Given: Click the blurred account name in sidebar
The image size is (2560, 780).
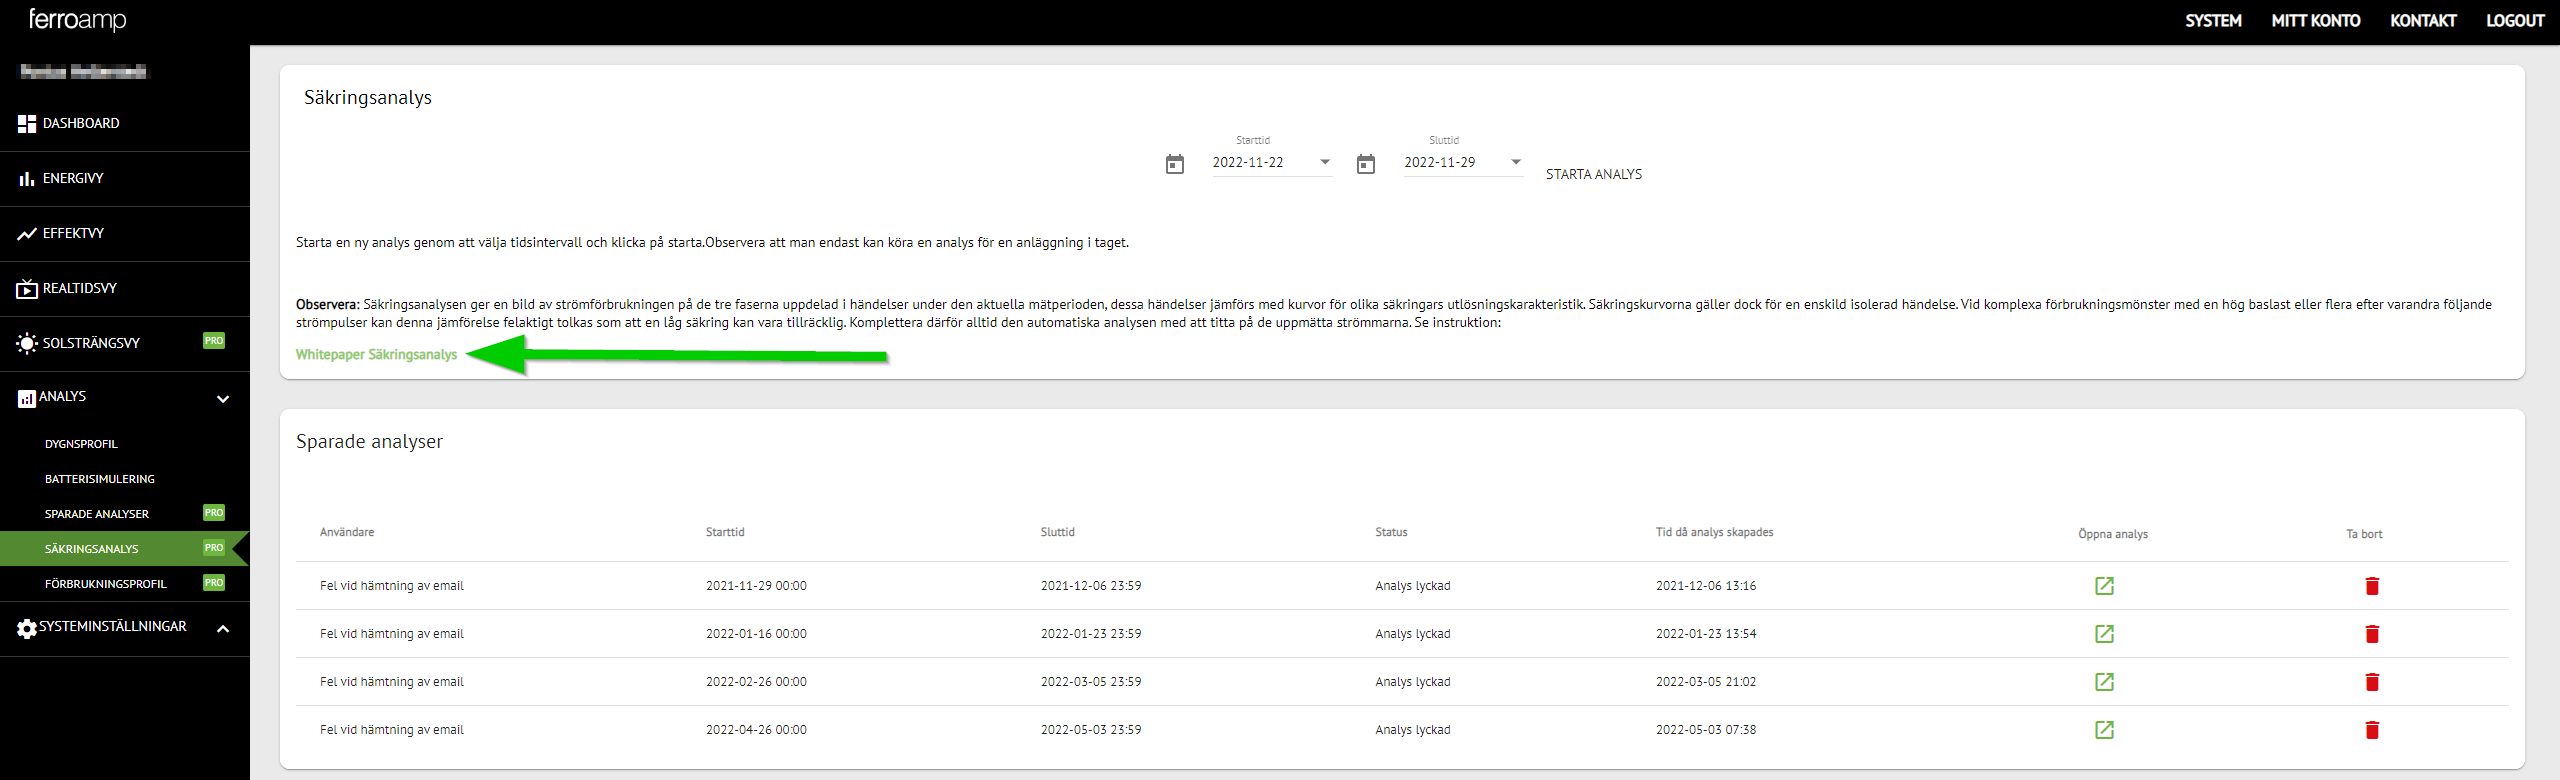Looking at the screenshot, I should click(x=84, y=71).
